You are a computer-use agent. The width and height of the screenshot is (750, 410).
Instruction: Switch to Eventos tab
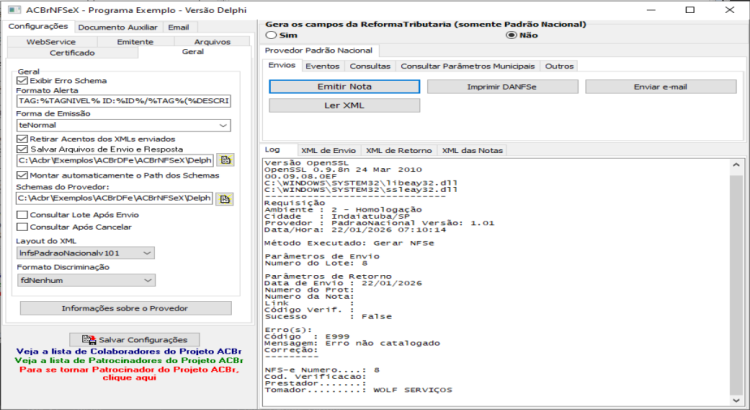pyautogui.click(x=322, y=66)
